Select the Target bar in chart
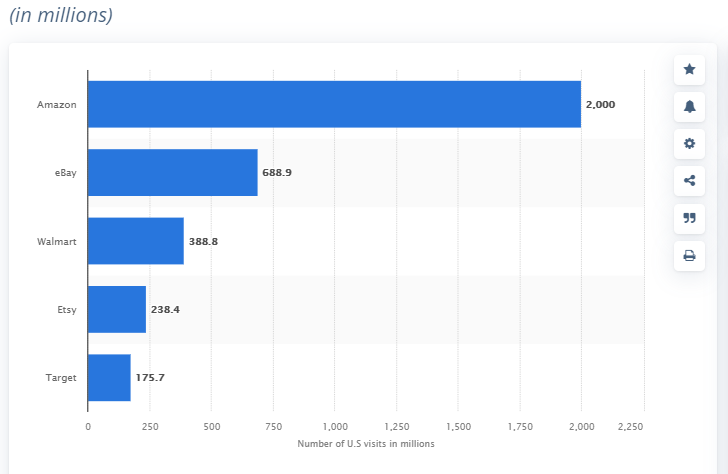Viewport: 728px width, 474px height. (110, 377)
